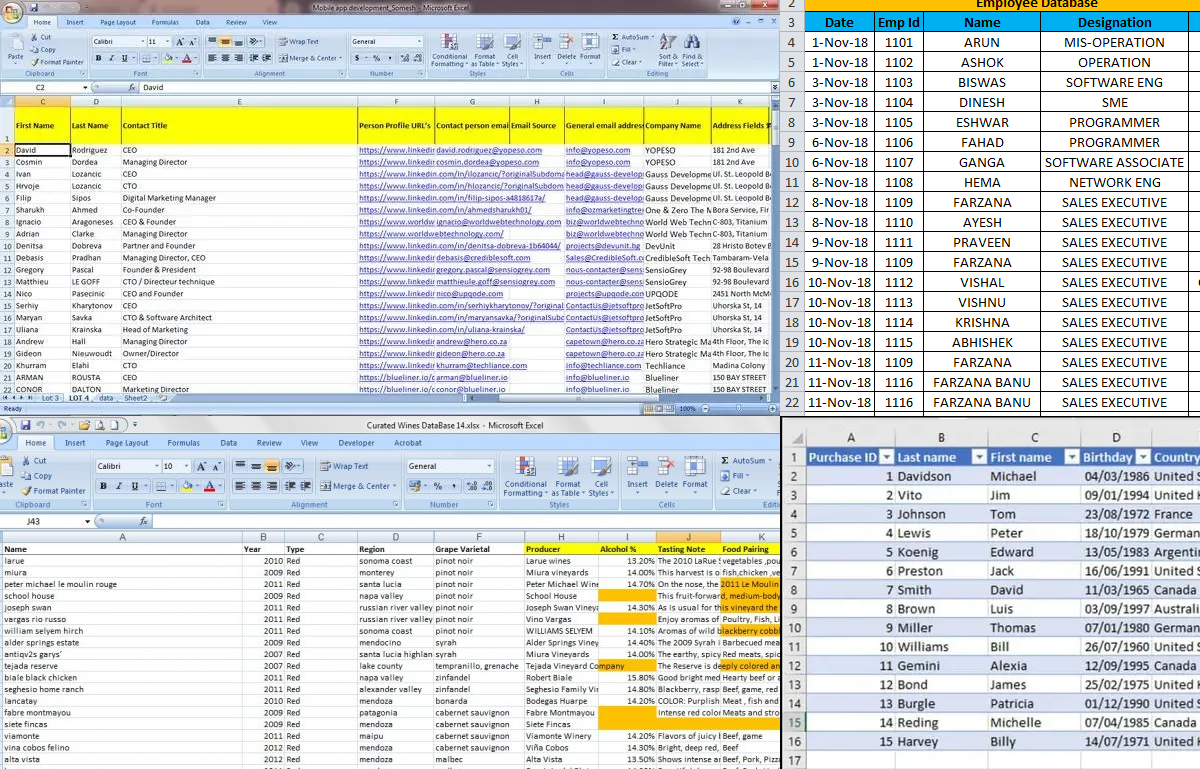
Task: Open the Birthday column filter dropdown
Action: click(x=1142, y=457)
